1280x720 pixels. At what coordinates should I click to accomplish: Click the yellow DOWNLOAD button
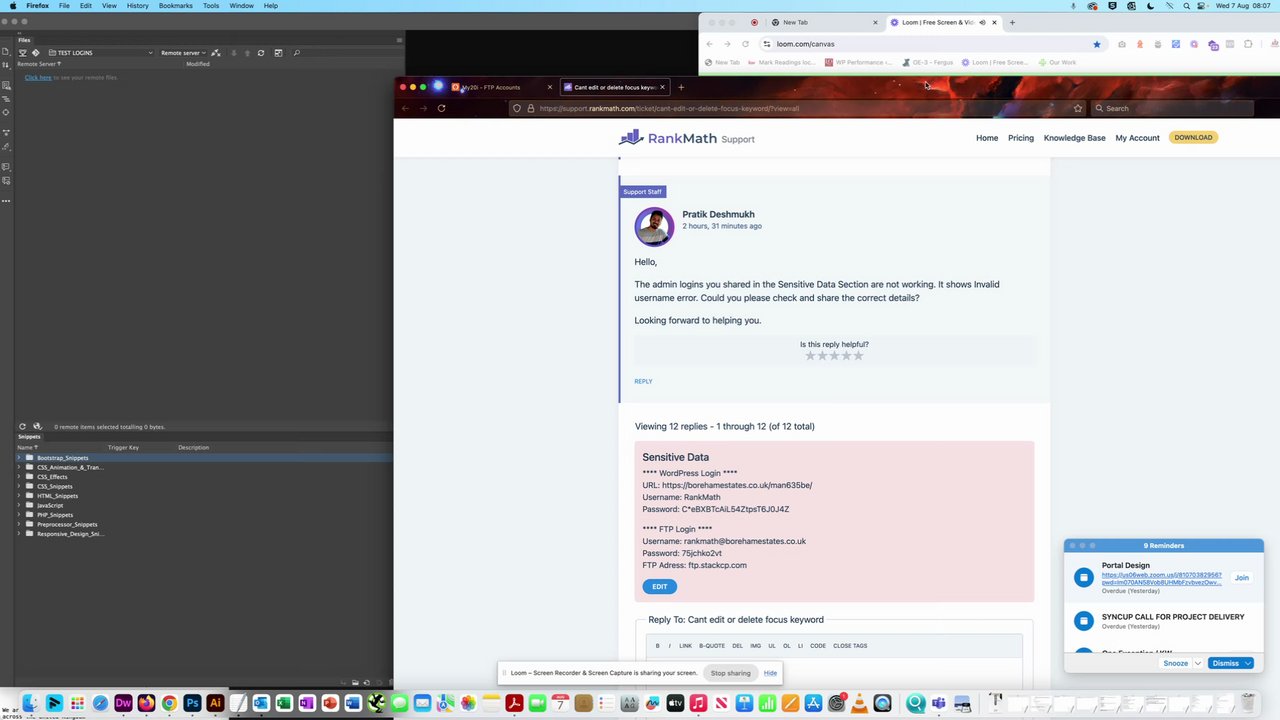pyautogui.click(x=1193, y=138)
